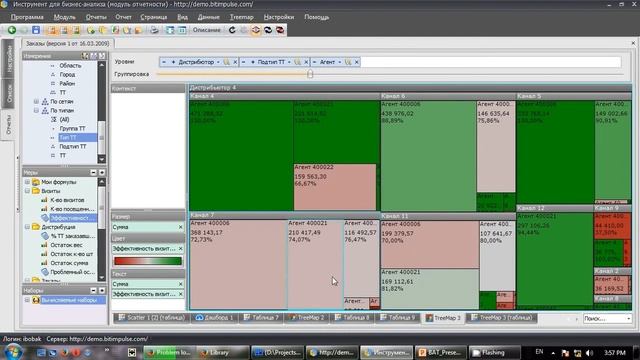640x360 pixels.
Task: Click the magnifier icon on Подтип ТТ level
Action: pos(297,62)
